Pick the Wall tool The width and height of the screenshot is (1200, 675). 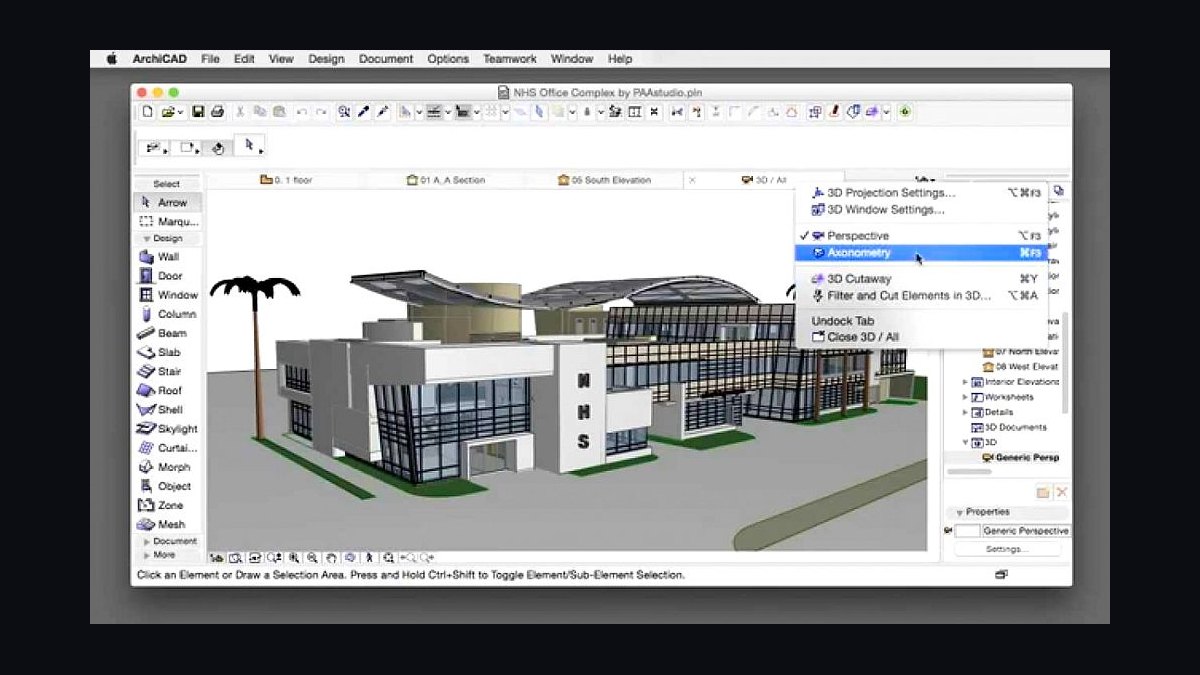click(x=167, y=256)
